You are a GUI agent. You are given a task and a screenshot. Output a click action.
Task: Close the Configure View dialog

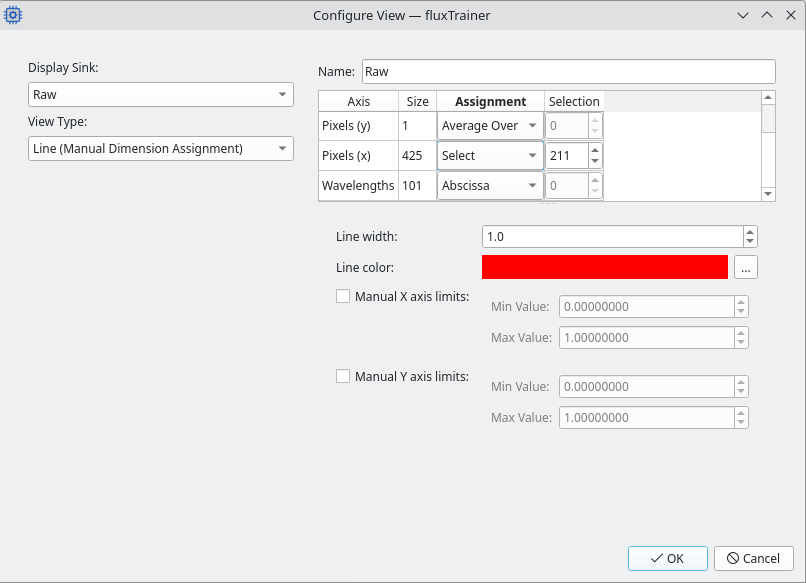point(791,15)
